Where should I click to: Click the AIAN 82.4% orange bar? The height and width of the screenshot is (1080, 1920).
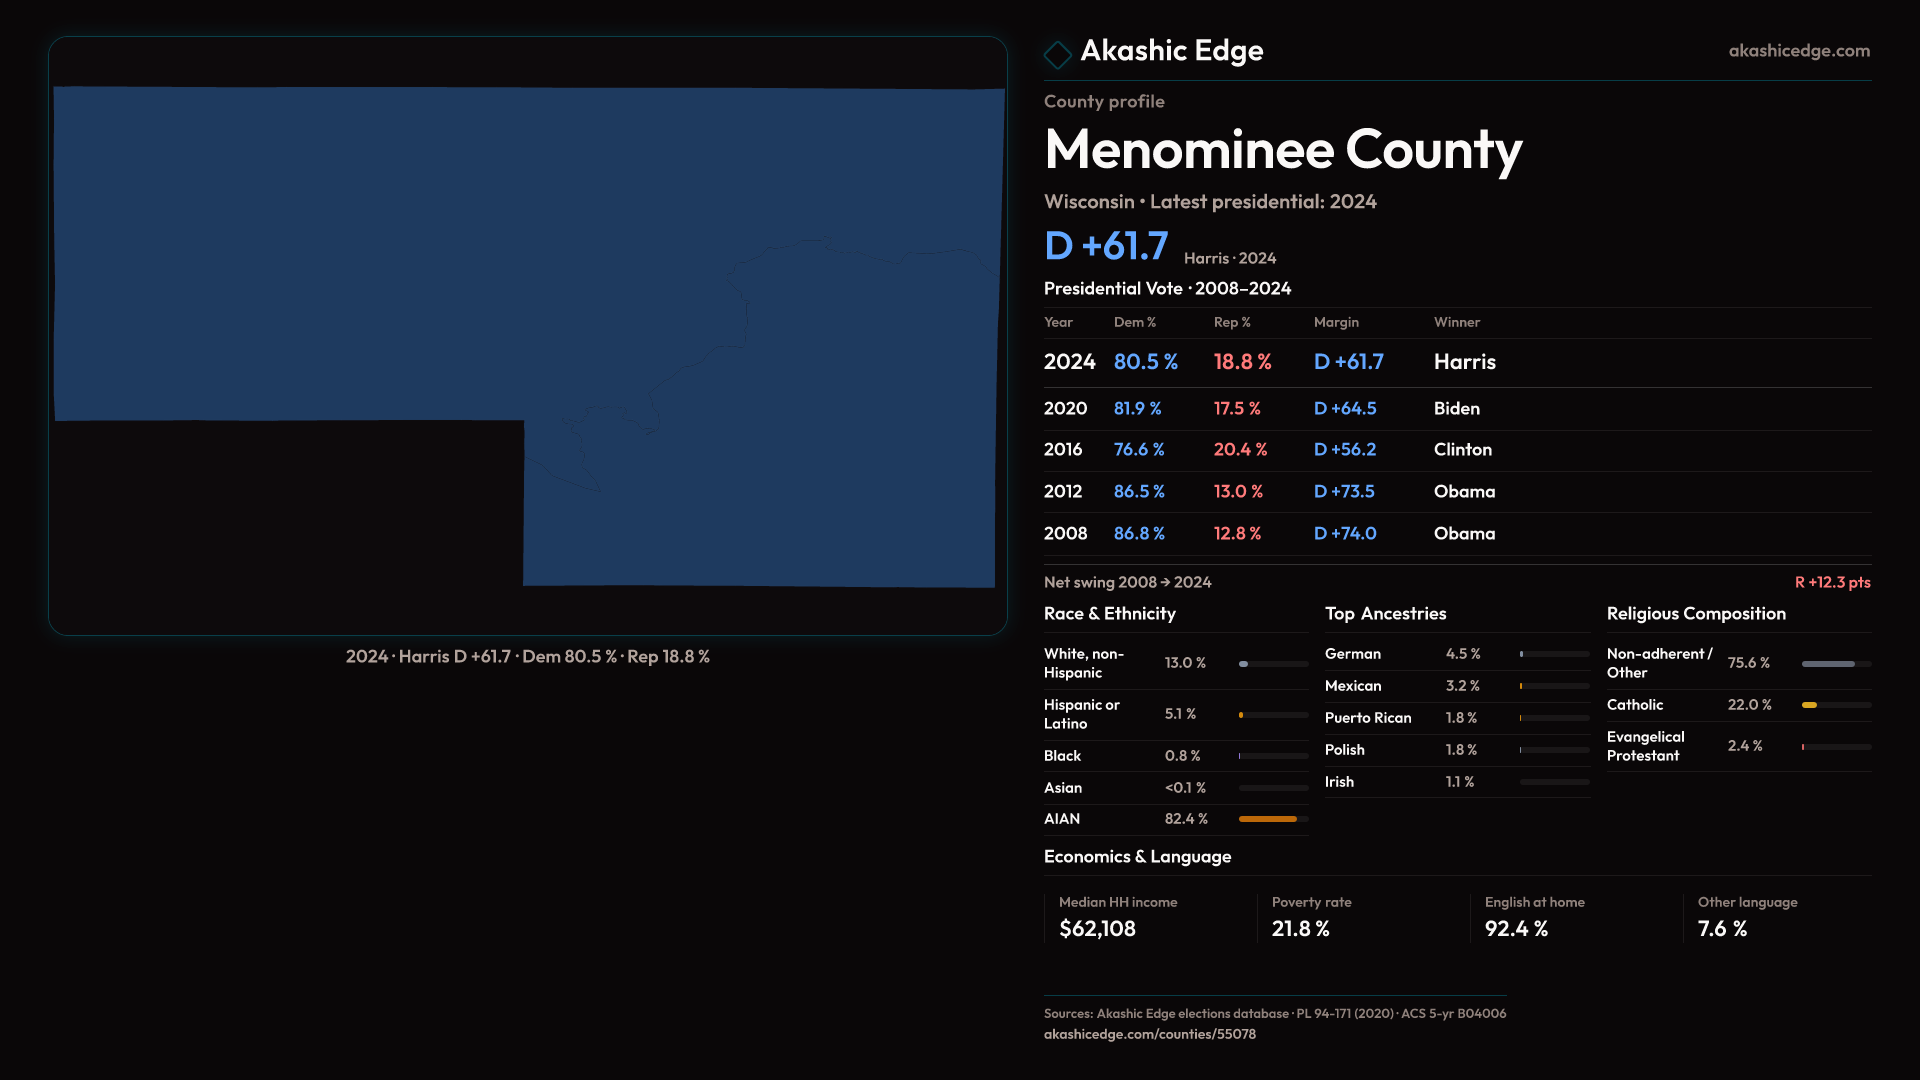point(1267,819)
